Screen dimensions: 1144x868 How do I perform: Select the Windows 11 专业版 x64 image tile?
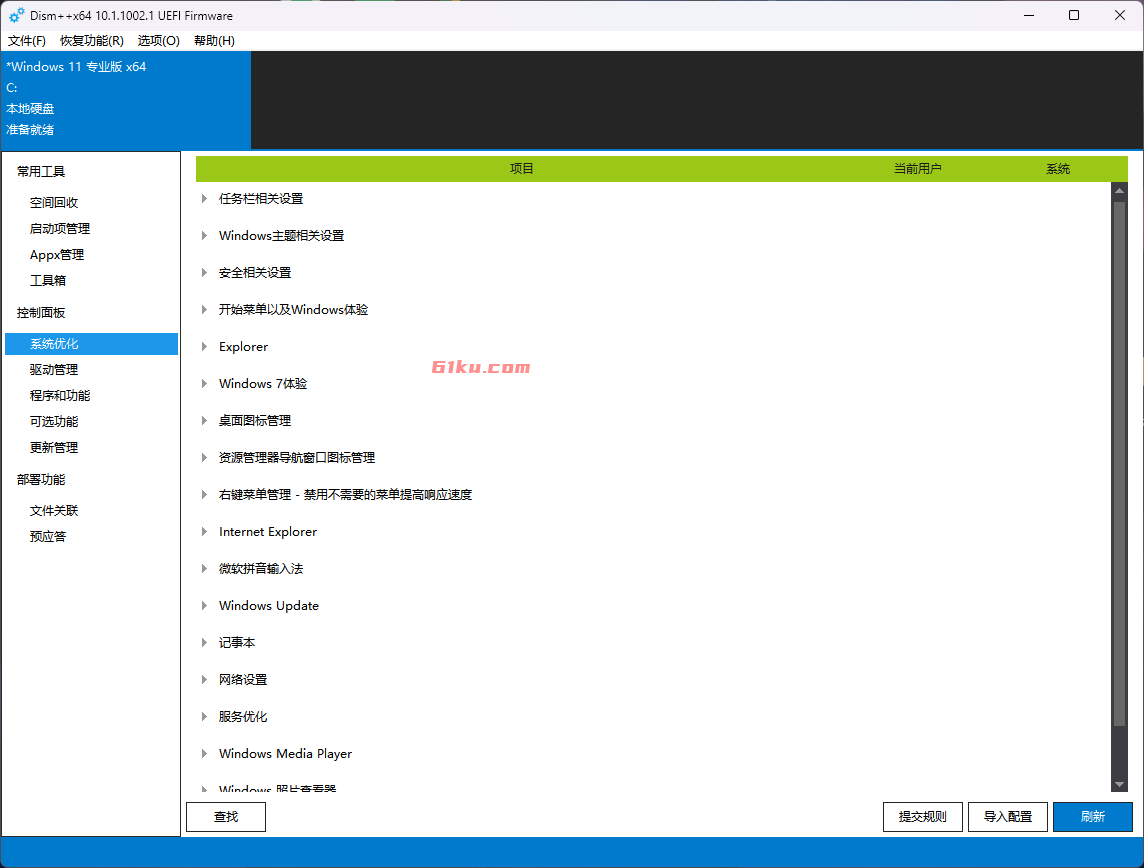[x=125, y=100]
